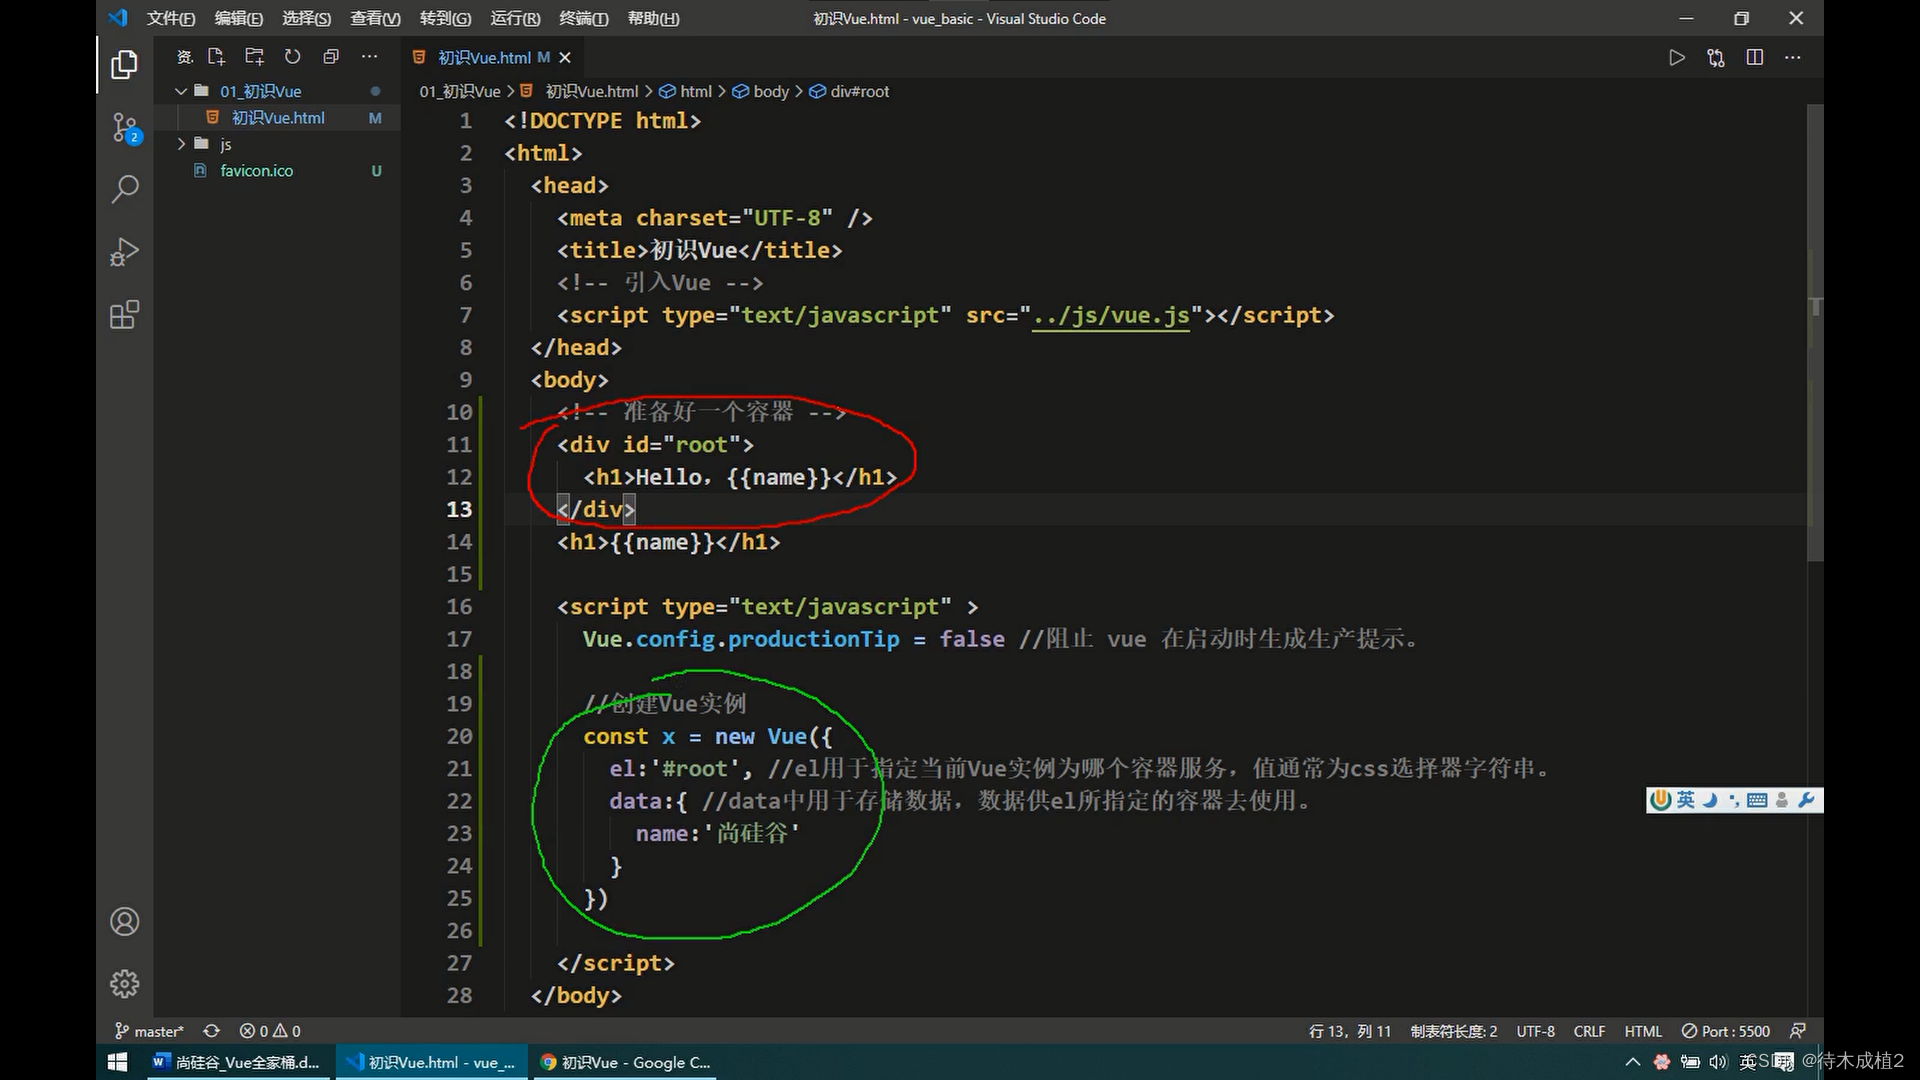Toggle IME English/Chinese mode 英
1920x1080 pixels.
(1686, 800)
